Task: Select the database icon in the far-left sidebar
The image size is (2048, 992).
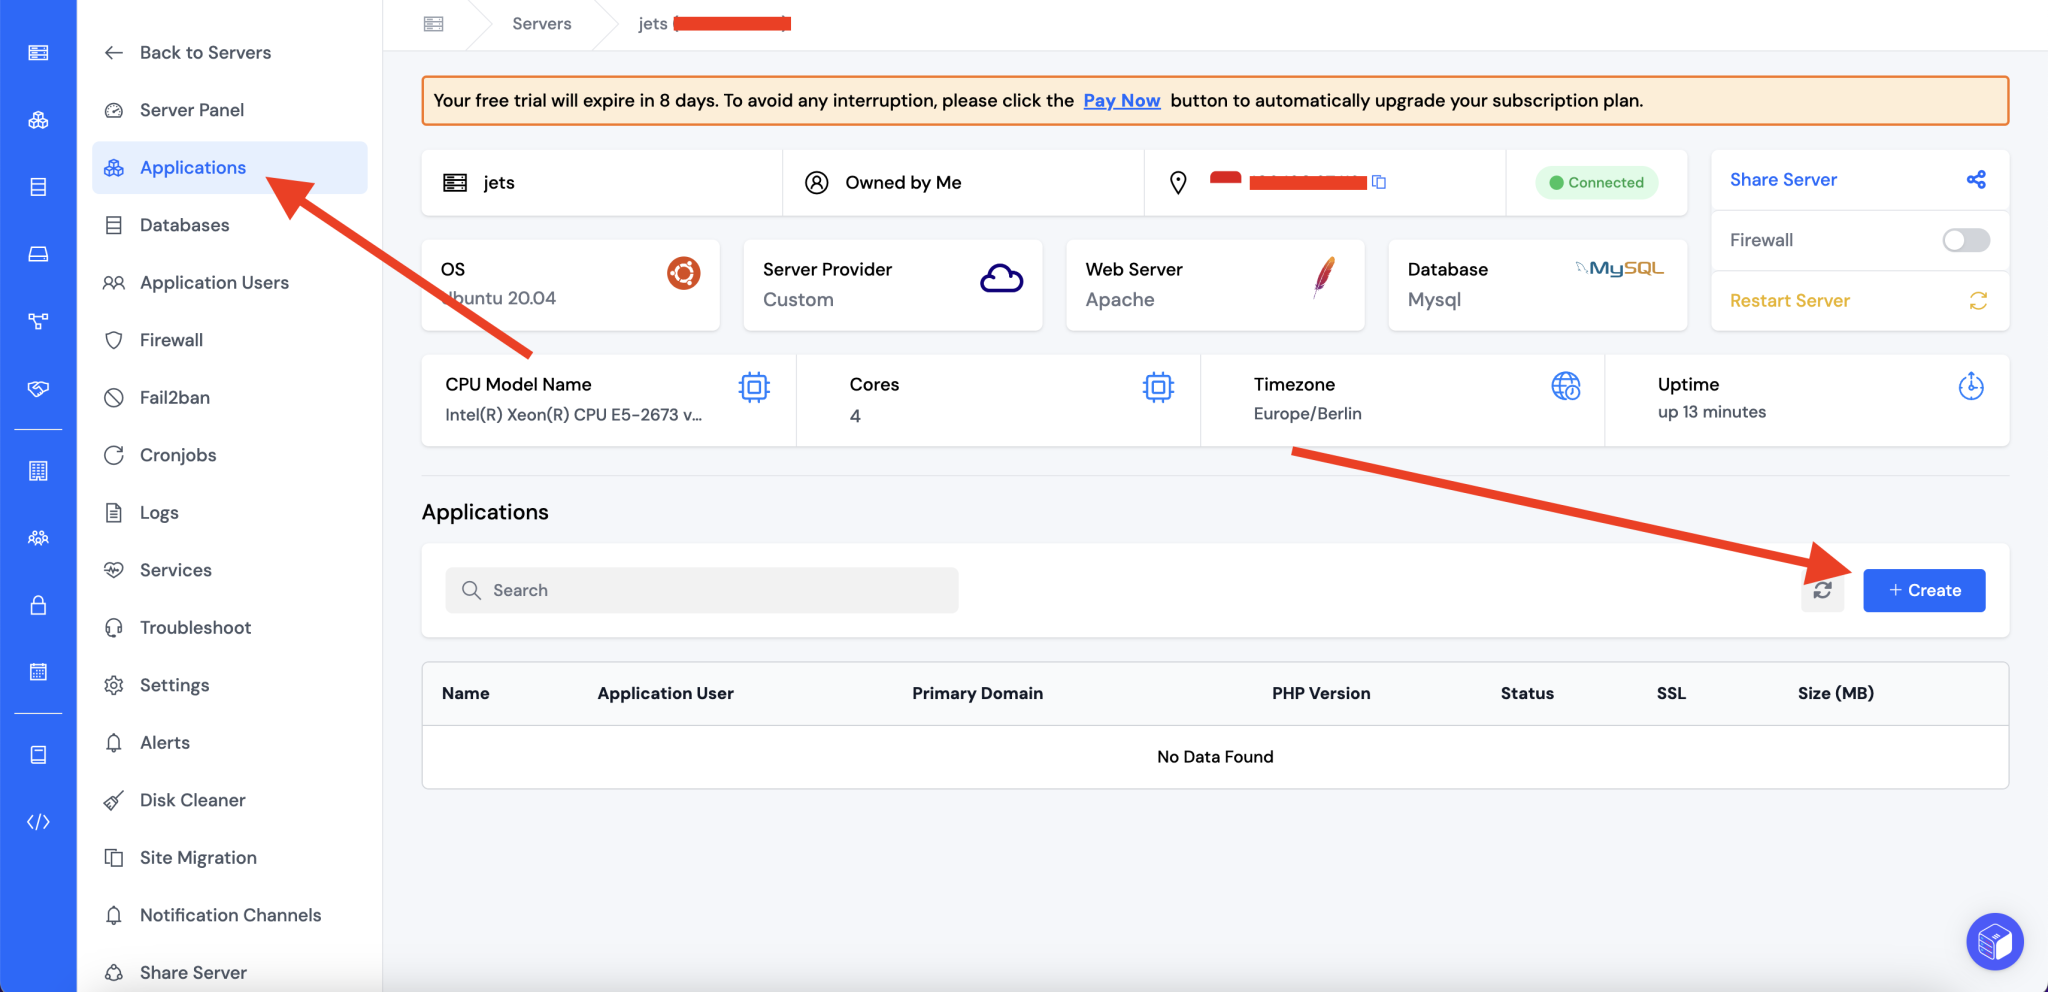Action: coord(39,186)
